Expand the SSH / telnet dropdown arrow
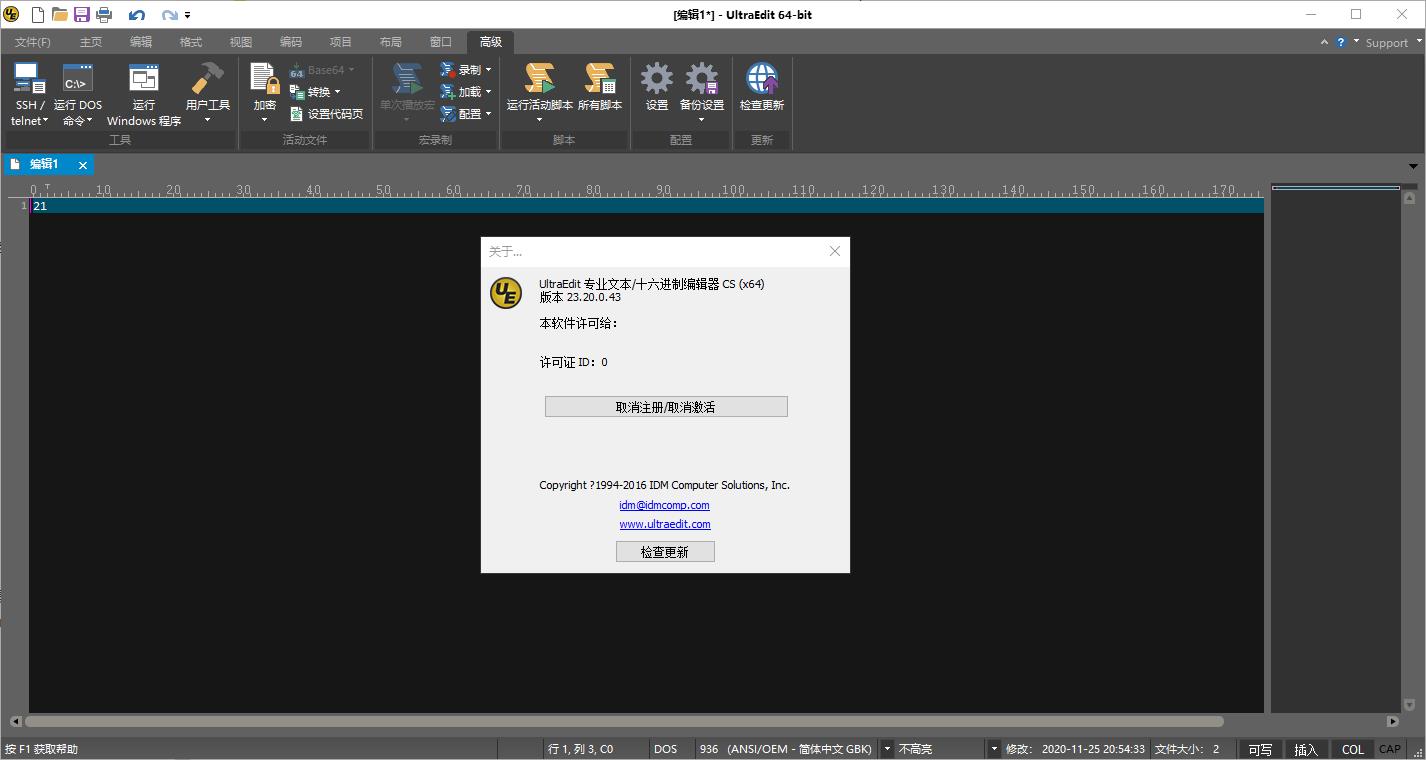 [x=45, y=121]
